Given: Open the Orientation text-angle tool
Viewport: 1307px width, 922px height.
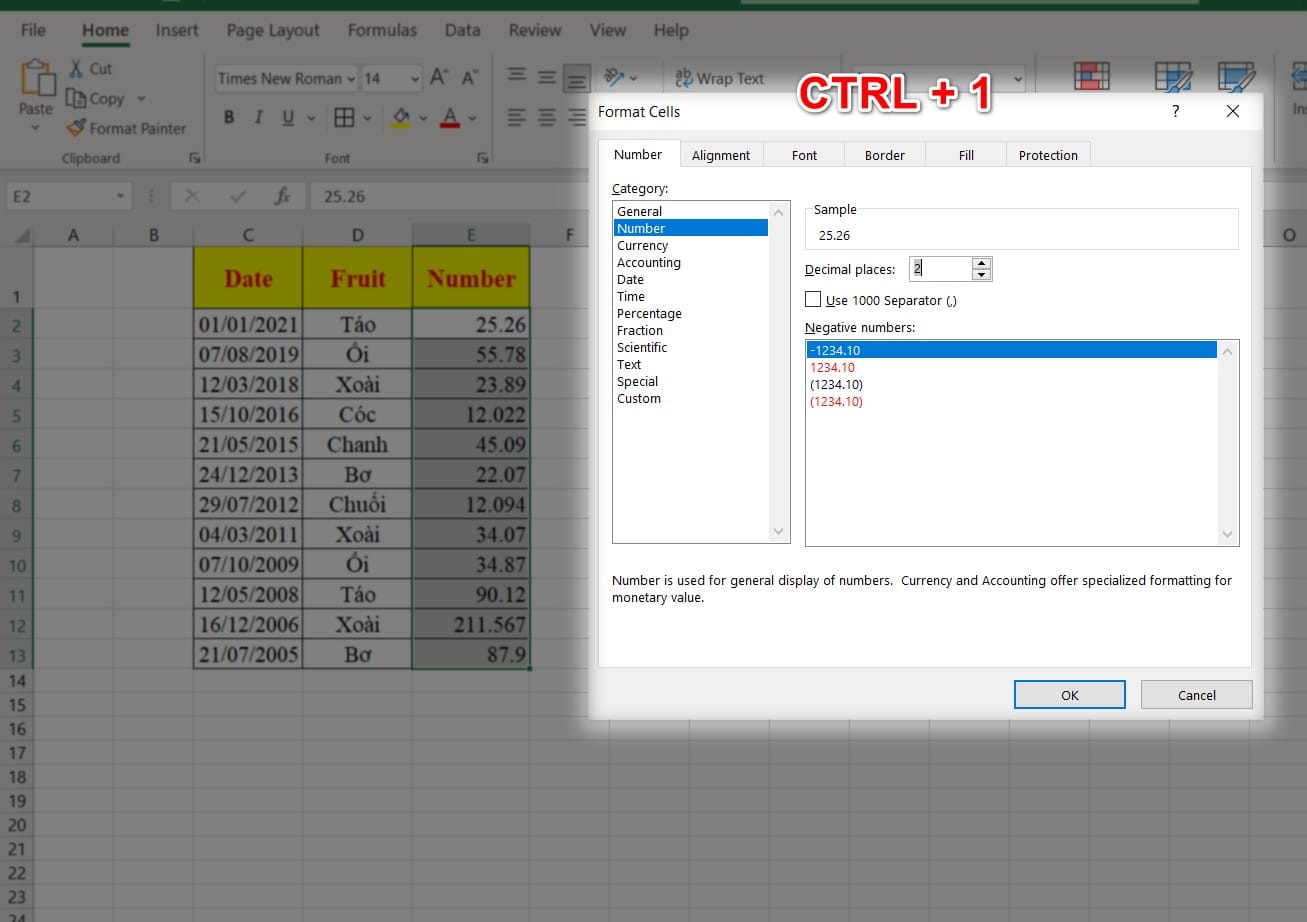Looking at the screenshot, I should point(614,78).
